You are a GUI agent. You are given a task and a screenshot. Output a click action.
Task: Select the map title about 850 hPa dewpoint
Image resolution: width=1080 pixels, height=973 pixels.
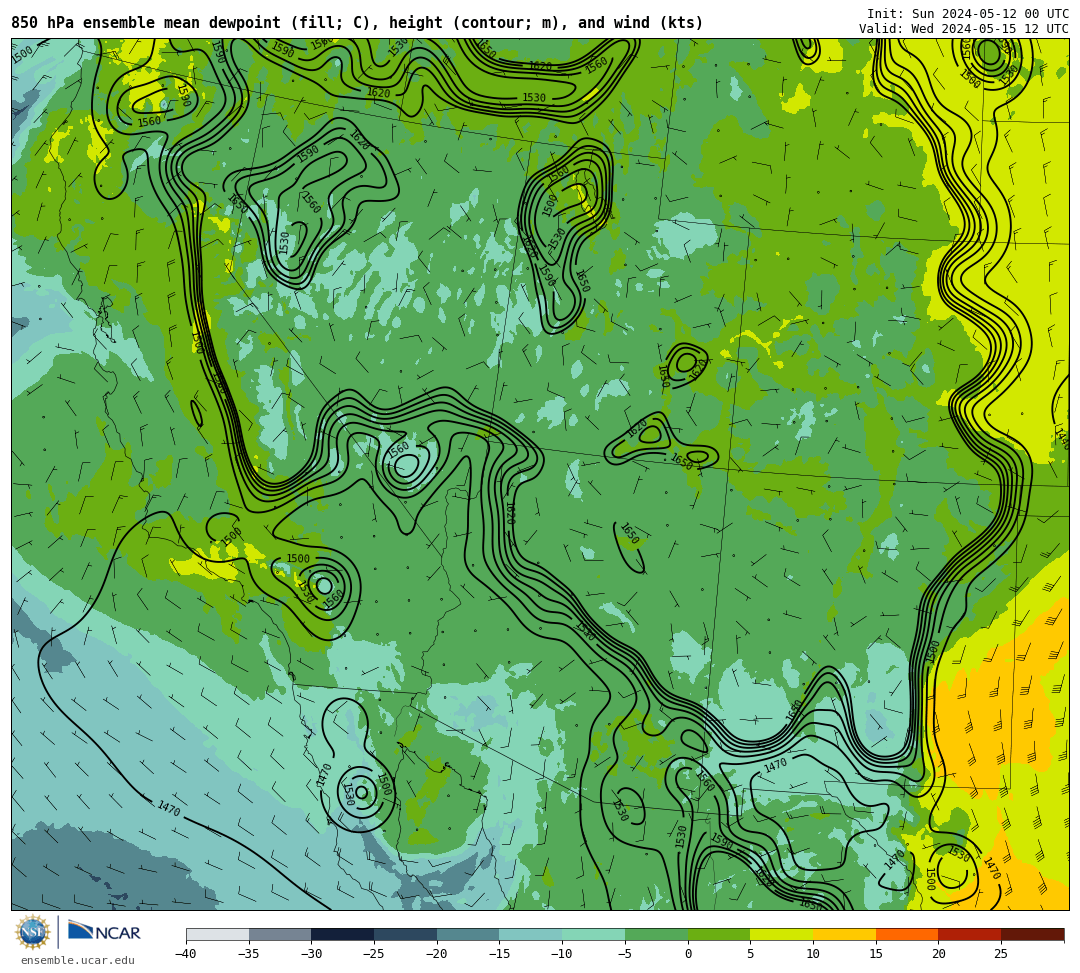point(357,23)
